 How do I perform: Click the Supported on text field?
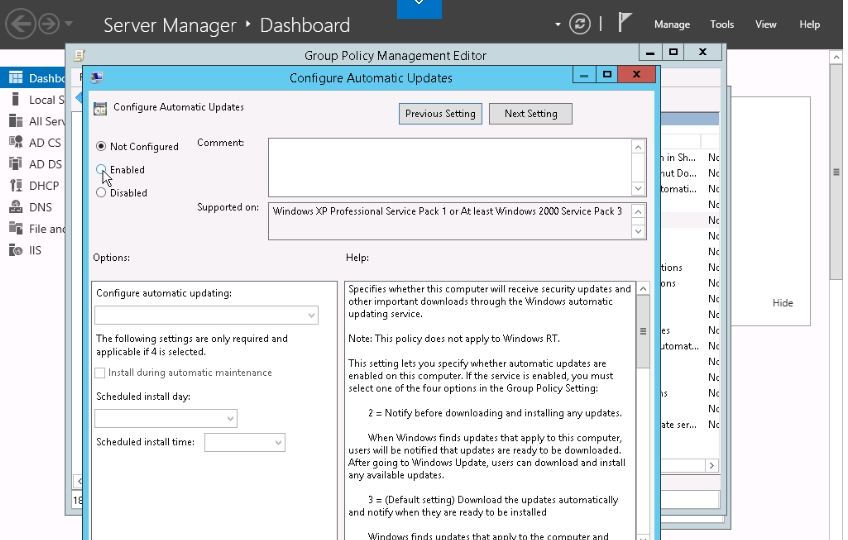point(450,221)
